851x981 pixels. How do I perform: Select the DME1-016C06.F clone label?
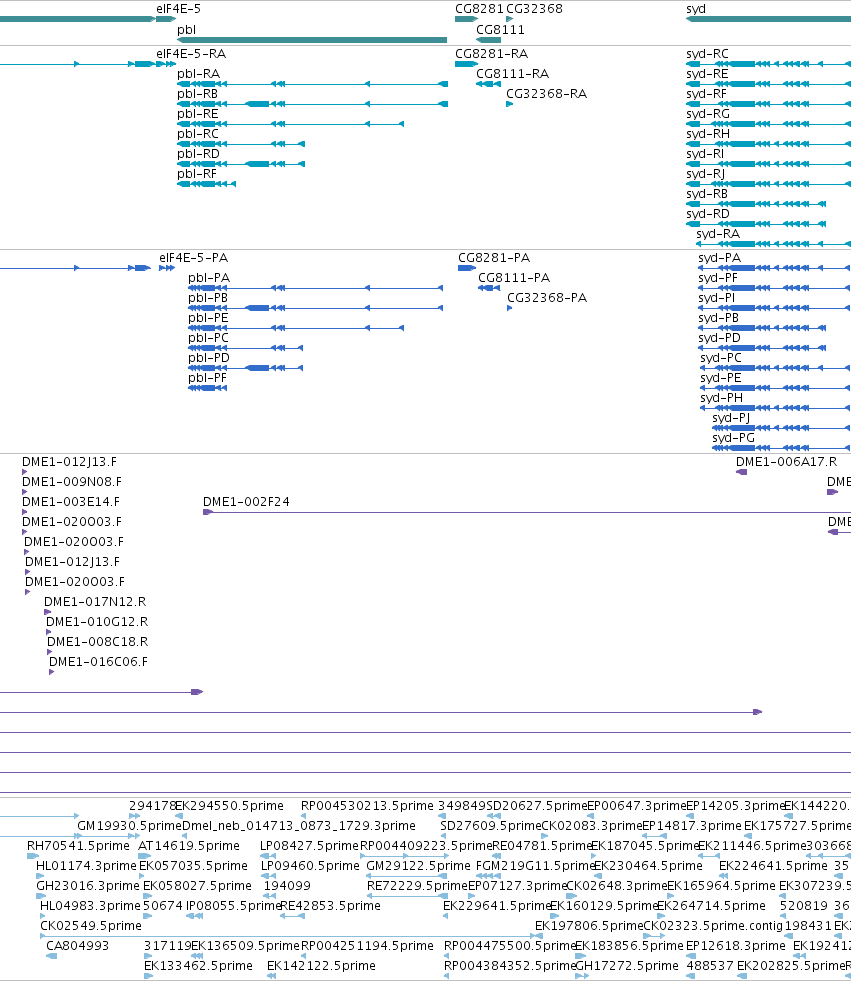[x=98, y=662]
